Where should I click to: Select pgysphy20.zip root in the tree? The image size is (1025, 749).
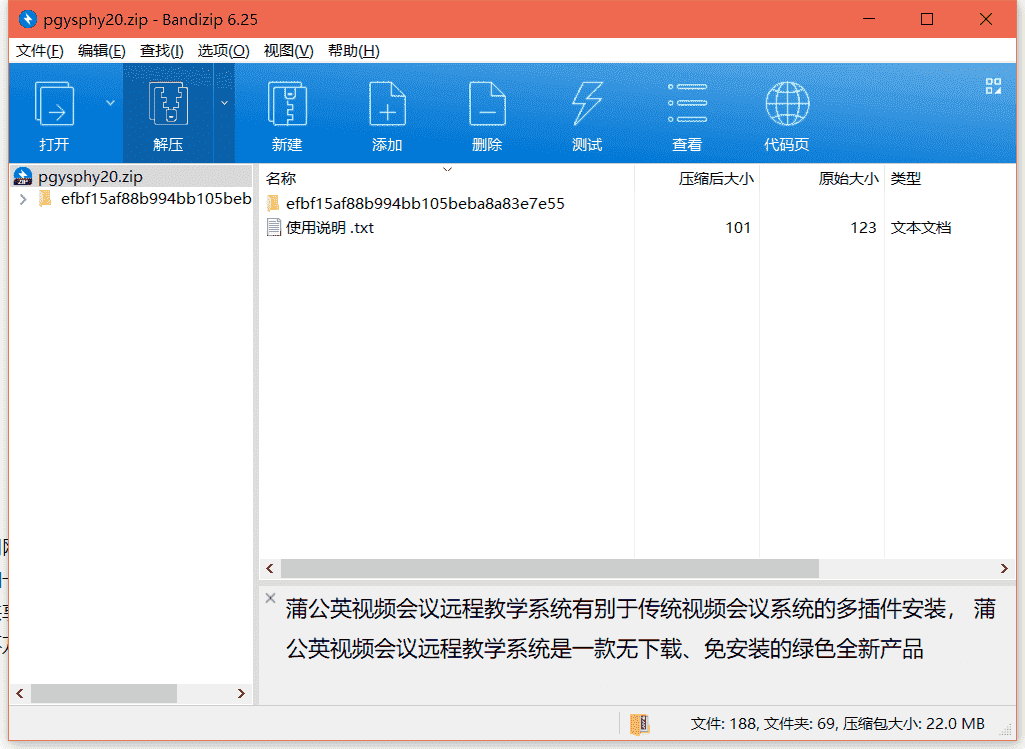[90, 176]
